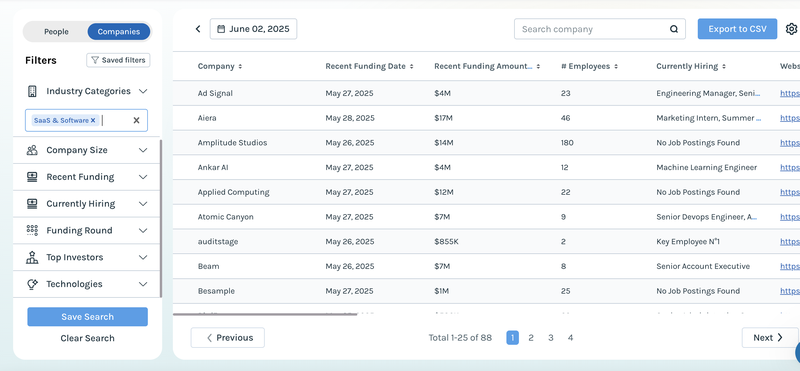Viewport: 800px width, 371px height.
Task: Open Ad Signal website link
Action: [x=790, y=93]
